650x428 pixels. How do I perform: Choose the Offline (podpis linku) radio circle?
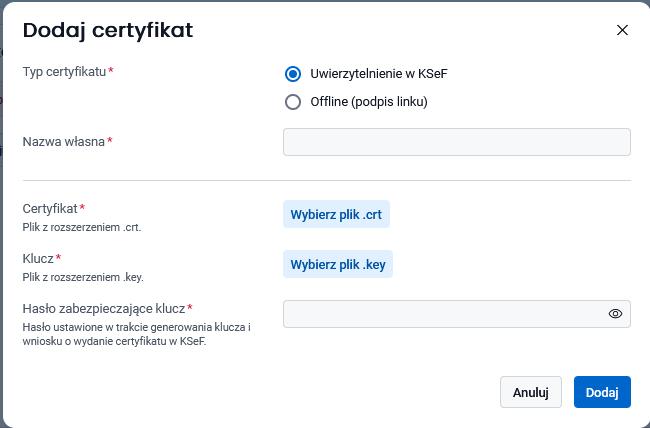click(x=293, y=101)
